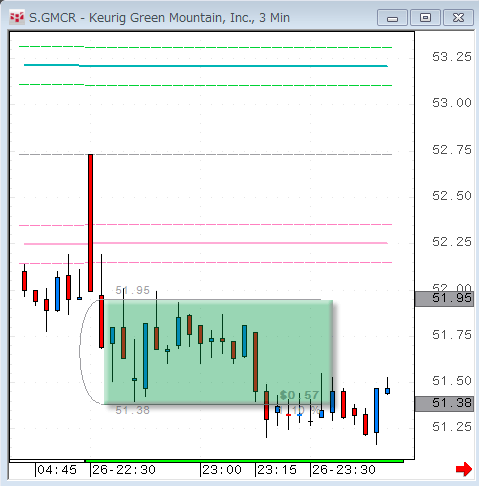Click the 52.50 price axis label
The image size is (479, 486).
(452, 196)
